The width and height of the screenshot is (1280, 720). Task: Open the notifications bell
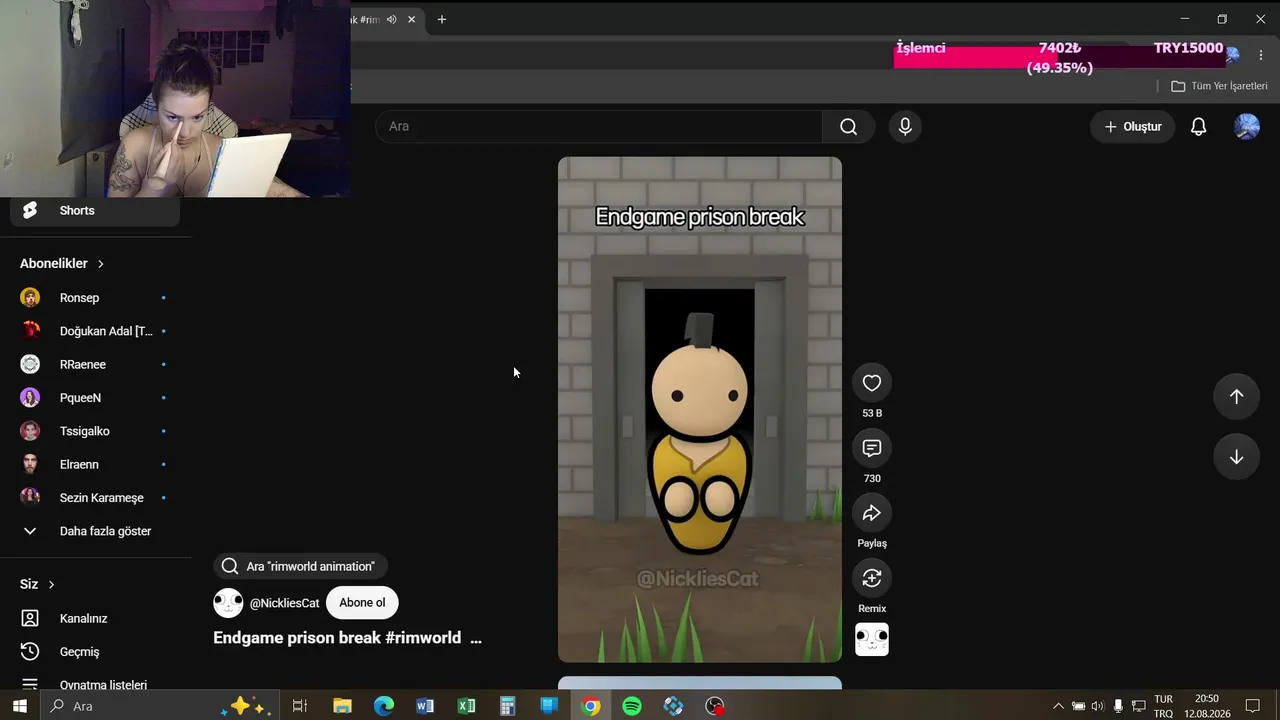coord(1198,126)
